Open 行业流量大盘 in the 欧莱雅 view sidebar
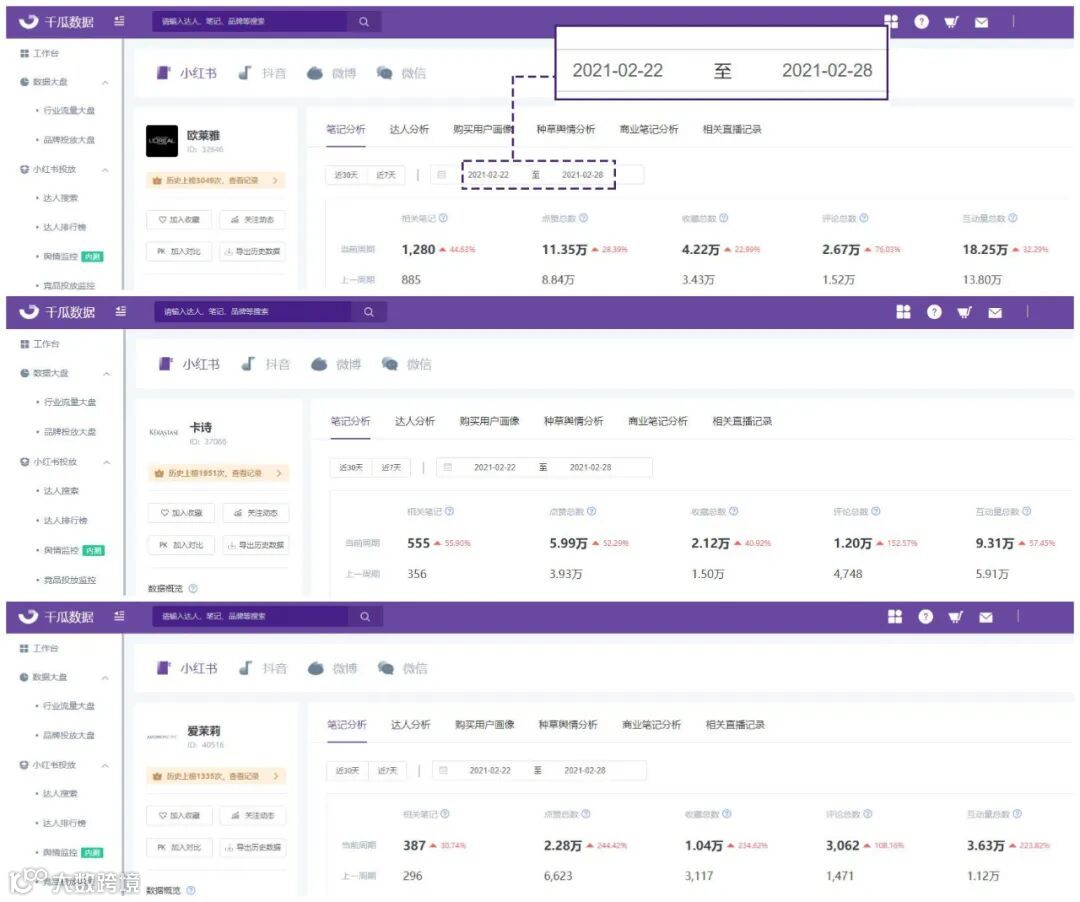 click(x=69, y=110)
